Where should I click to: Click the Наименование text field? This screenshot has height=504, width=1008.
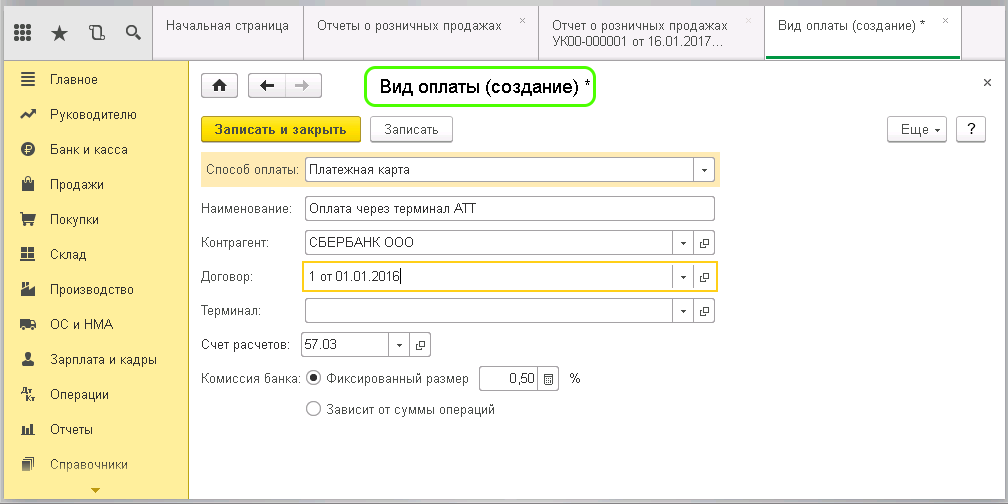(x=508, y=208)
